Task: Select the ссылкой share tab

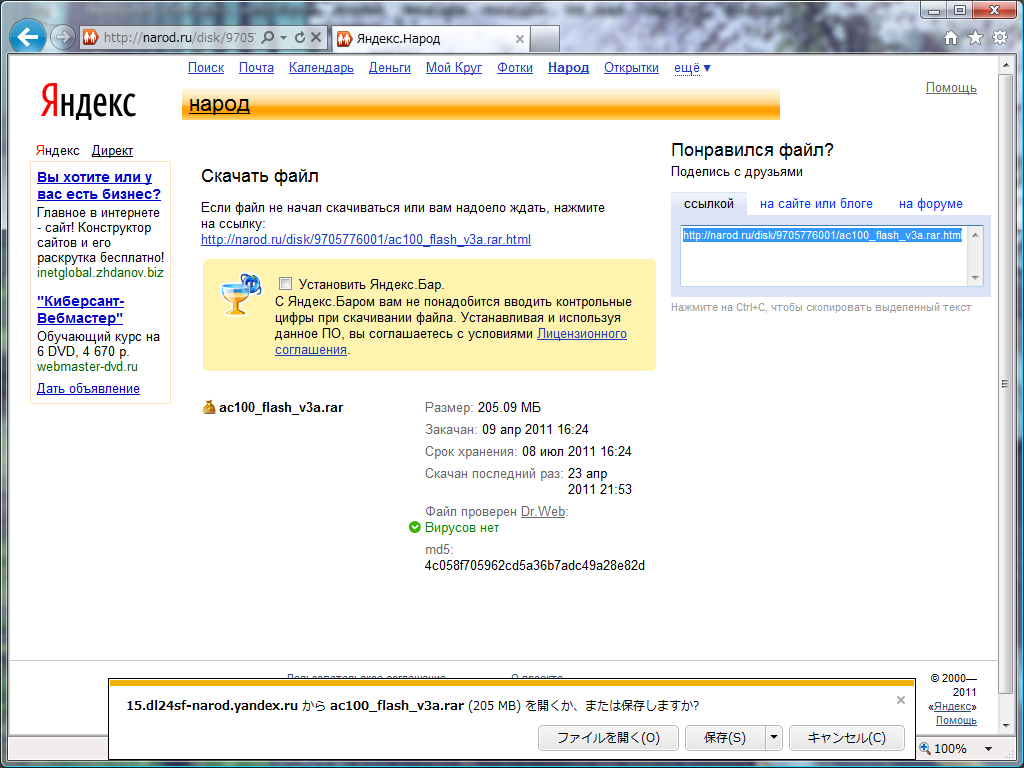Action: pos(709,204)
